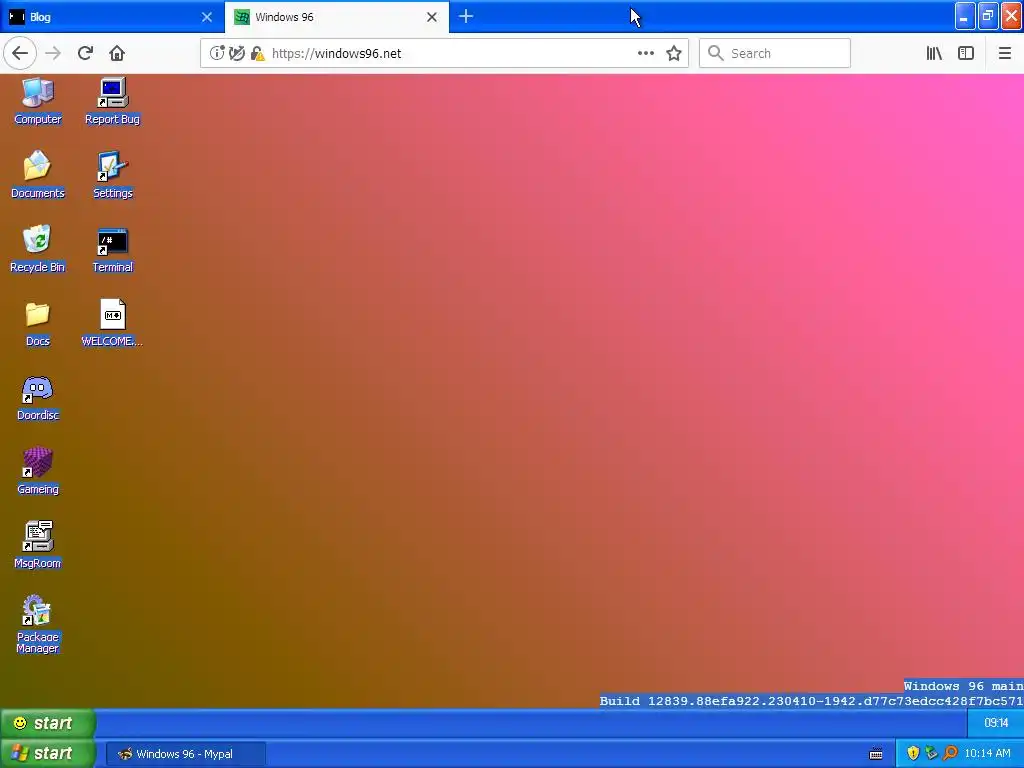
Task: Open the Settings desktop shortcut
Action: tap(112, 174)
